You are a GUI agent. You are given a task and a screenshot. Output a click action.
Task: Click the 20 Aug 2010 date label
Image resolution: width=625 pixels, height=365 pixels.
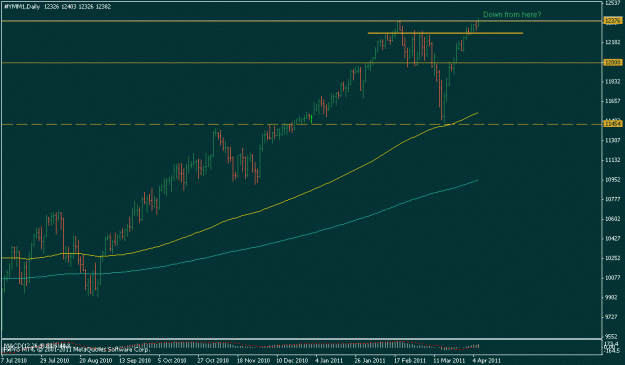point(95,360)
